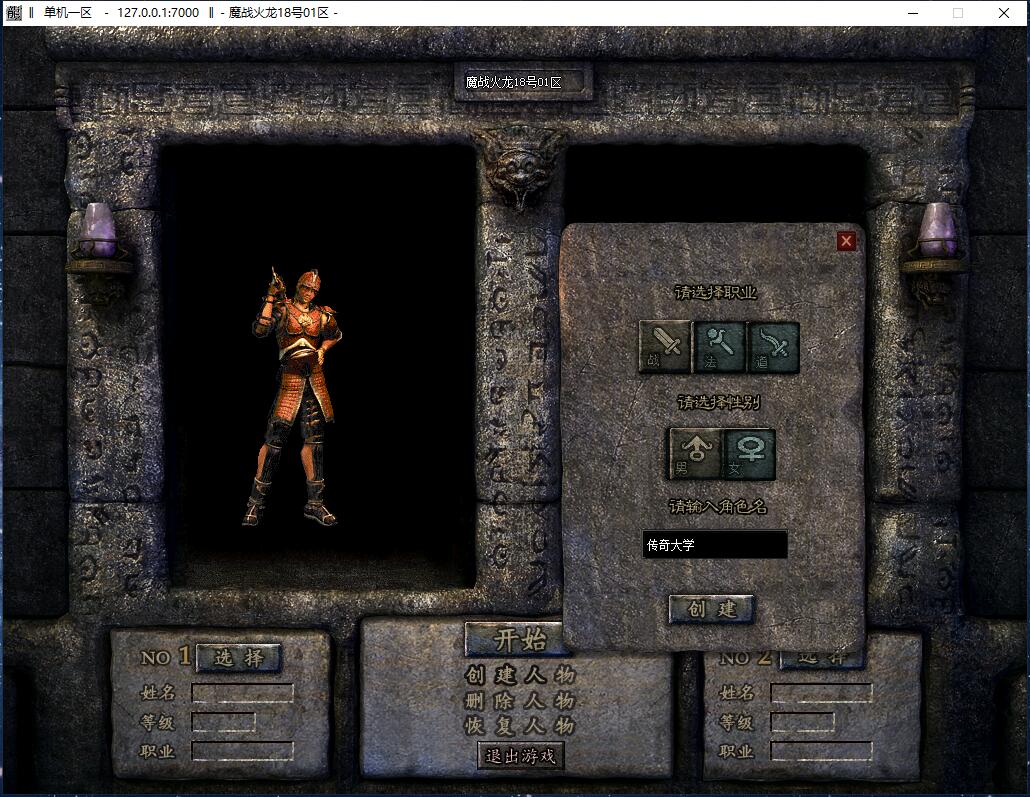Image resolution: width=1030 pixels, height=797 pixels.
Task: Select the taoist class icon (道)
Action: (773, 347)
